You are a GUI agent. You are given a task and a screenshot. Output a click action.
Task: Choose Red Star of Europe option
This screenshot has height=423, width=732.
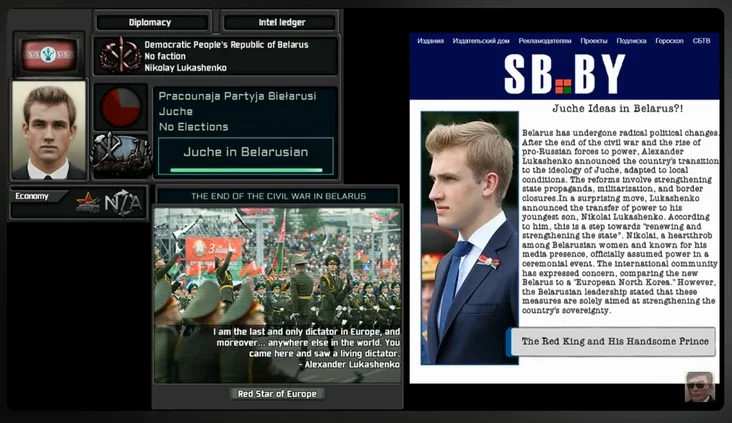(x=277, y=394)
